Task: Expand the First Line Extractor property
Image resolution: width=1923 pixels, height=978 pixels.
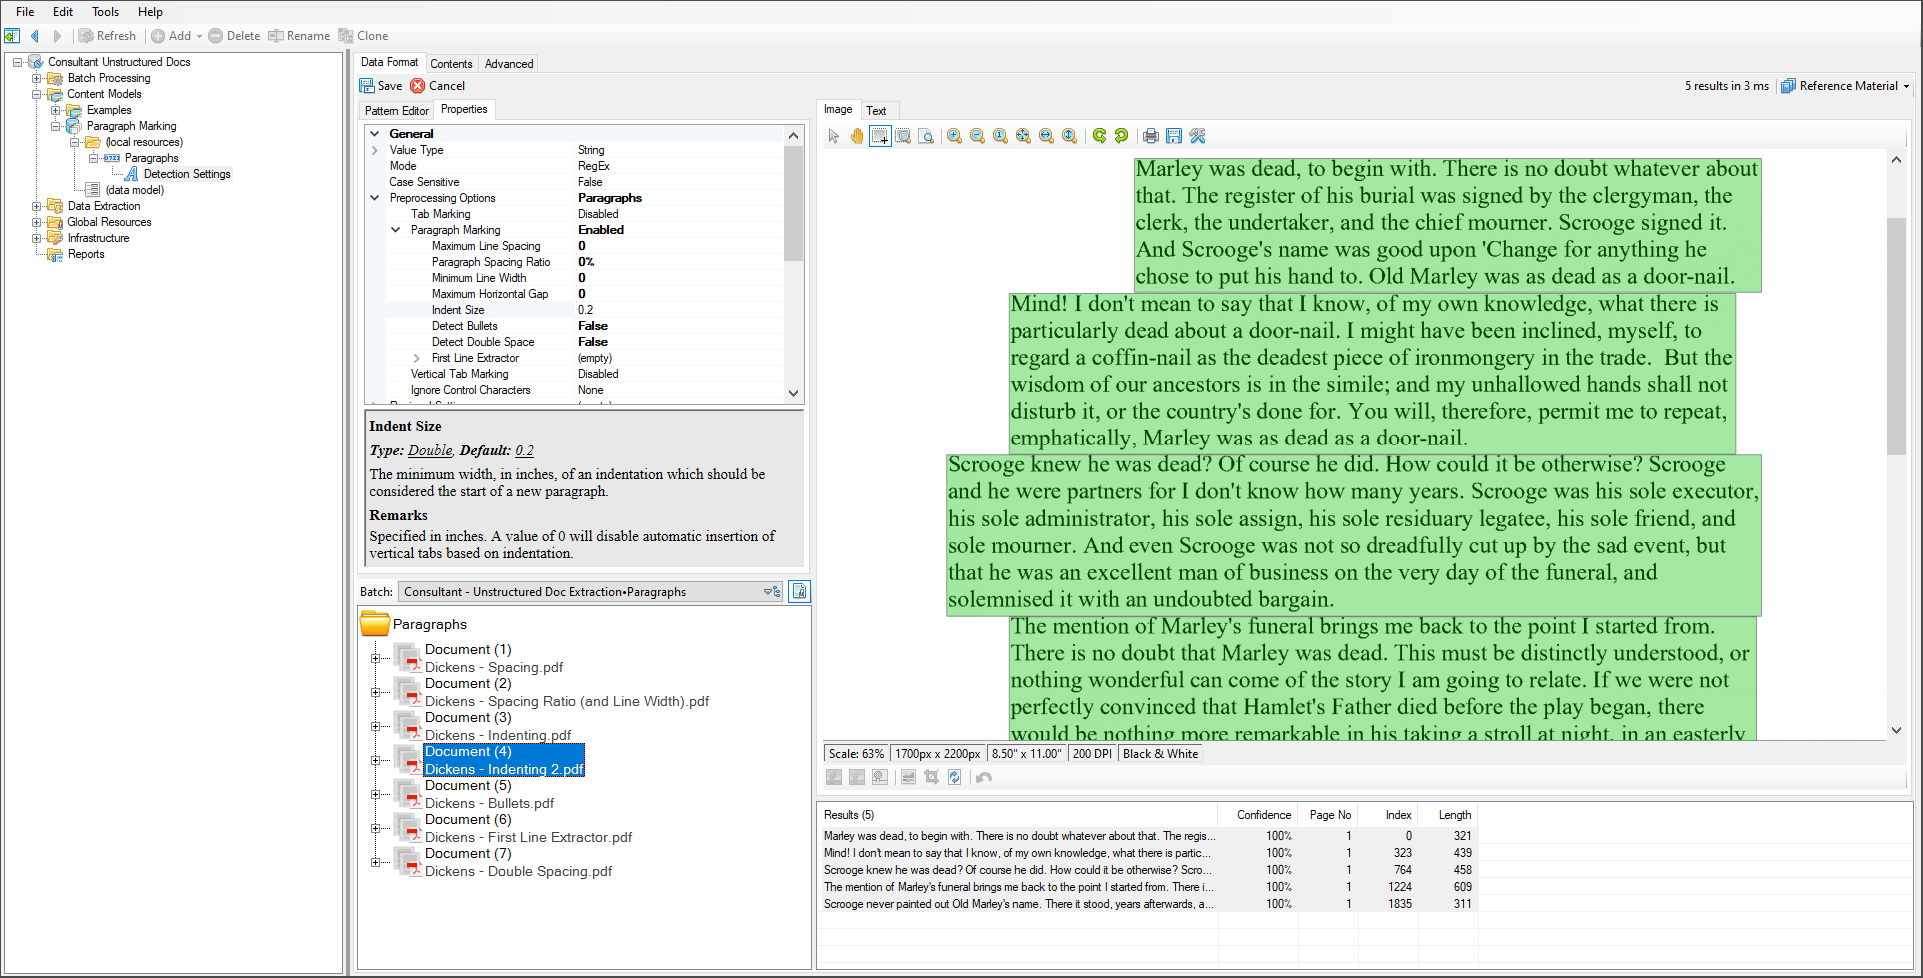Action: click(x=416, y=358)
